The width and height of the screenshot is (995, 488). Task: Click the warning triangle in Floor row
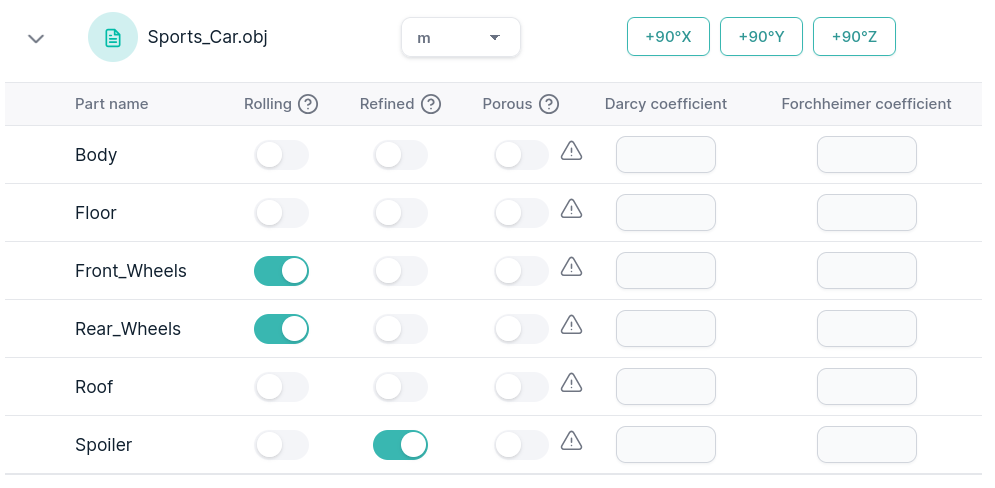571,209
